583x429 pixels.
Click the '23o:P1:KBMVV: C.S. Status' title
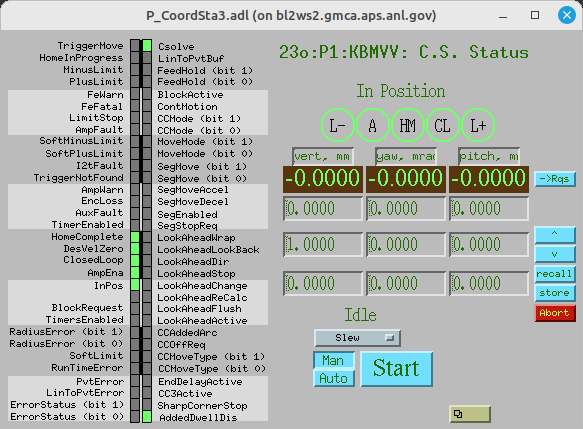404,52
